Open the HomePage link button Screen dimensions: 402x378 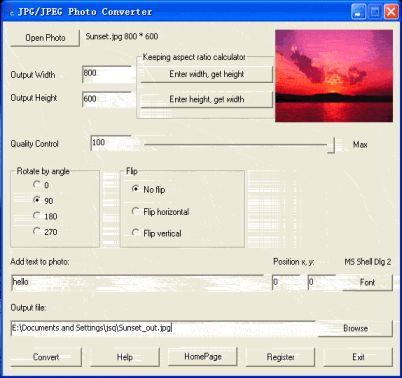203,357
